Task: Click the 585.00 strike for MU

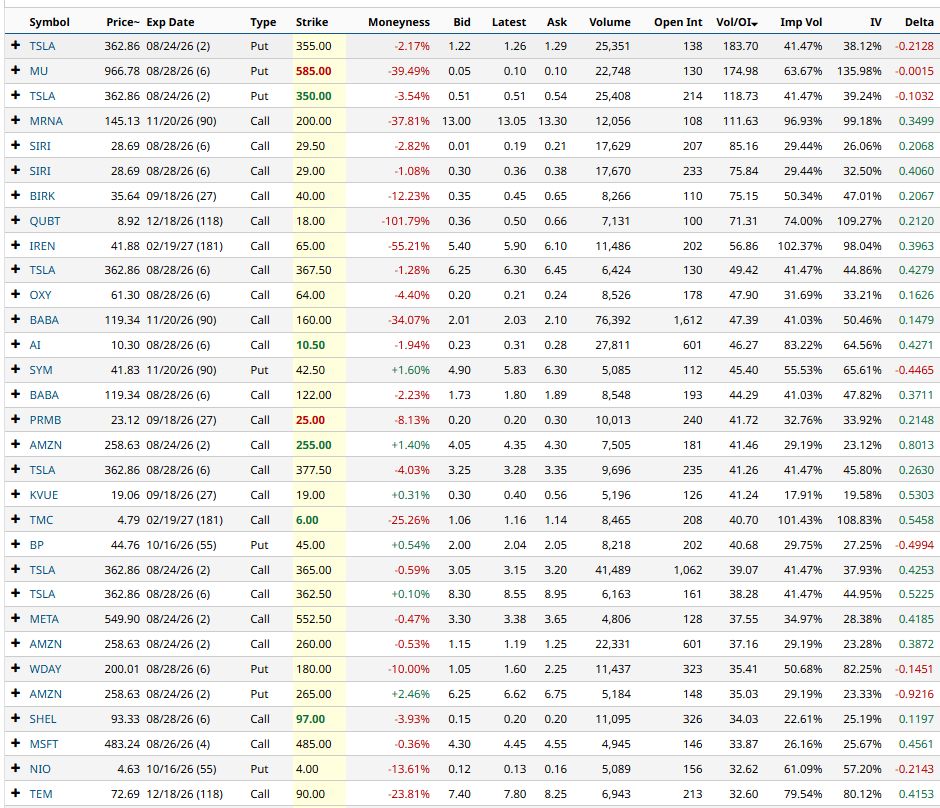Action: point(314,71)
